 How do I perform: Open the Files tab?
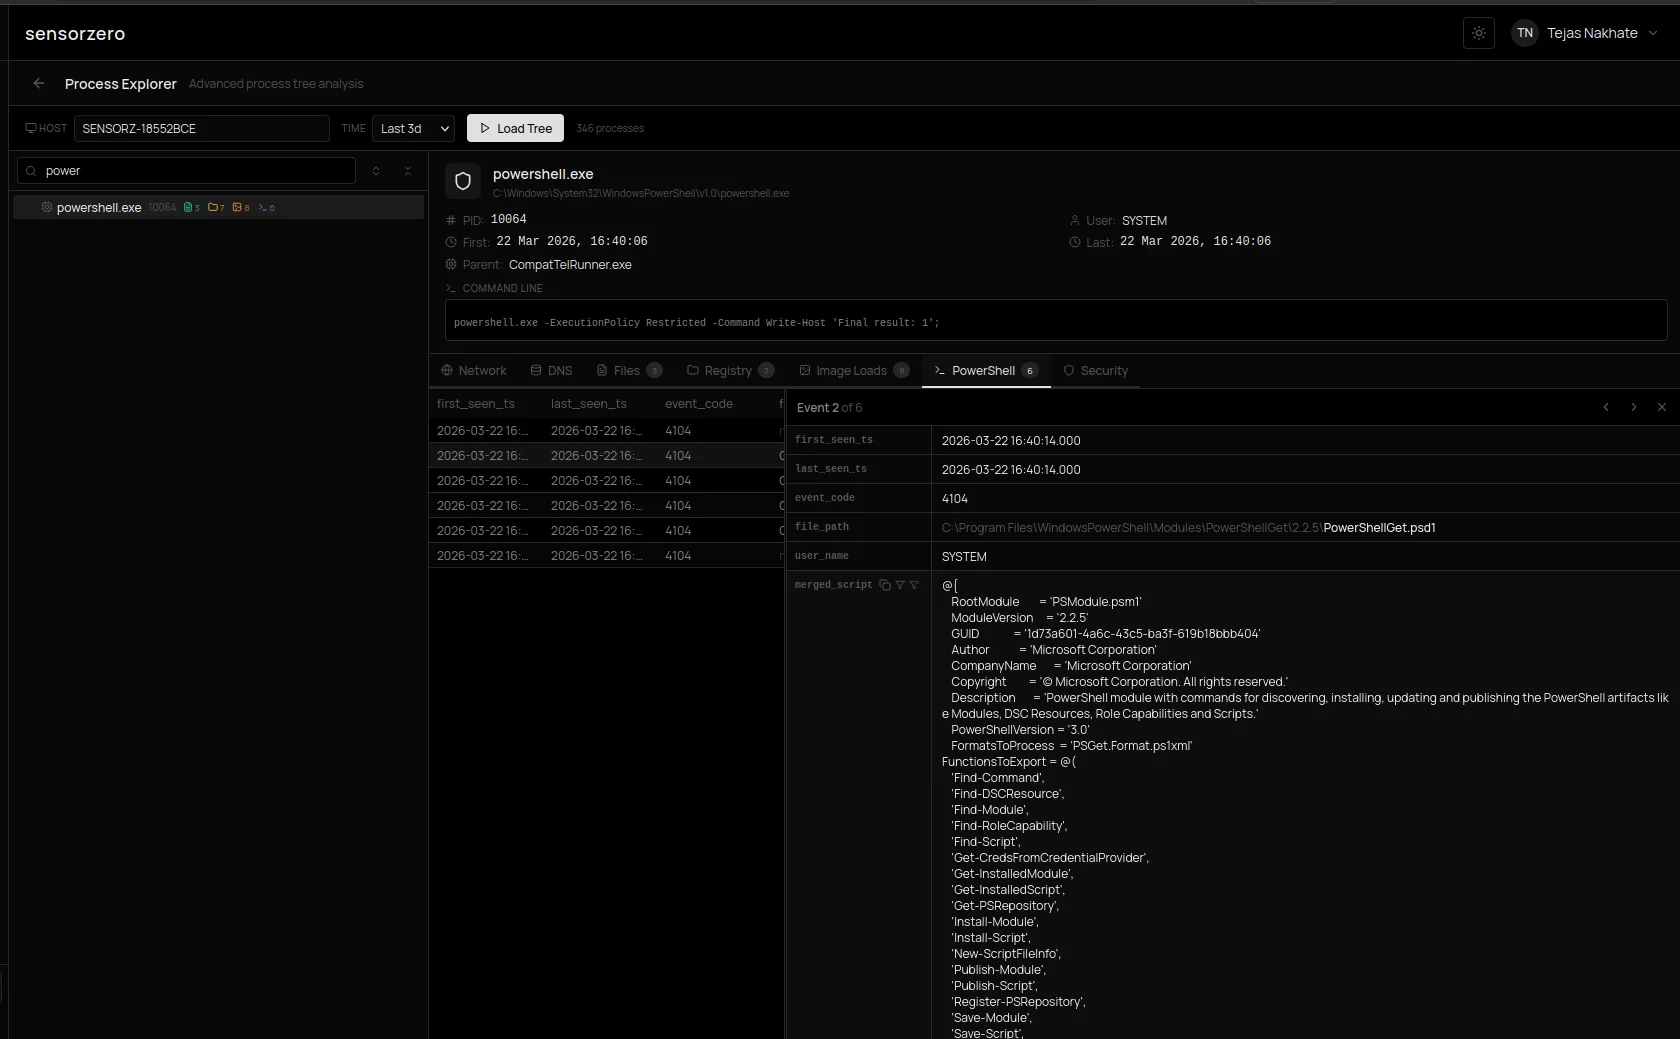pos(630,370)
